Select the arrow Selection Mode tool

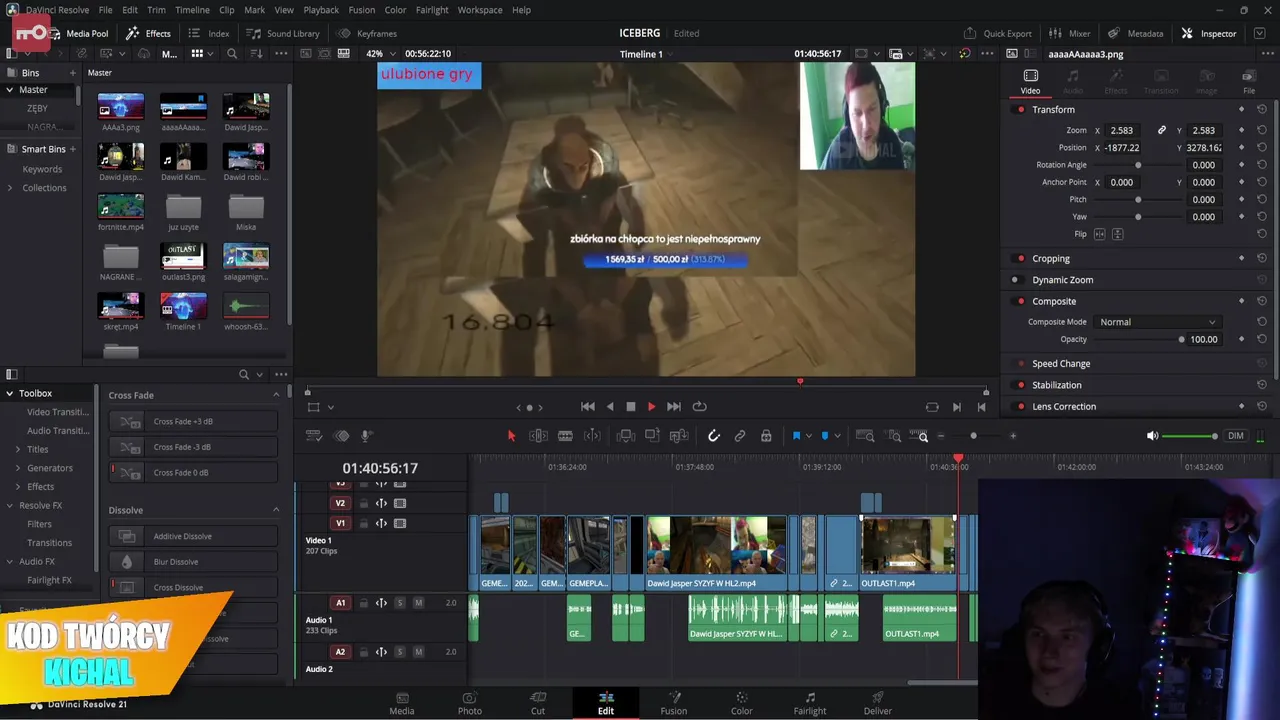[511, 436]
